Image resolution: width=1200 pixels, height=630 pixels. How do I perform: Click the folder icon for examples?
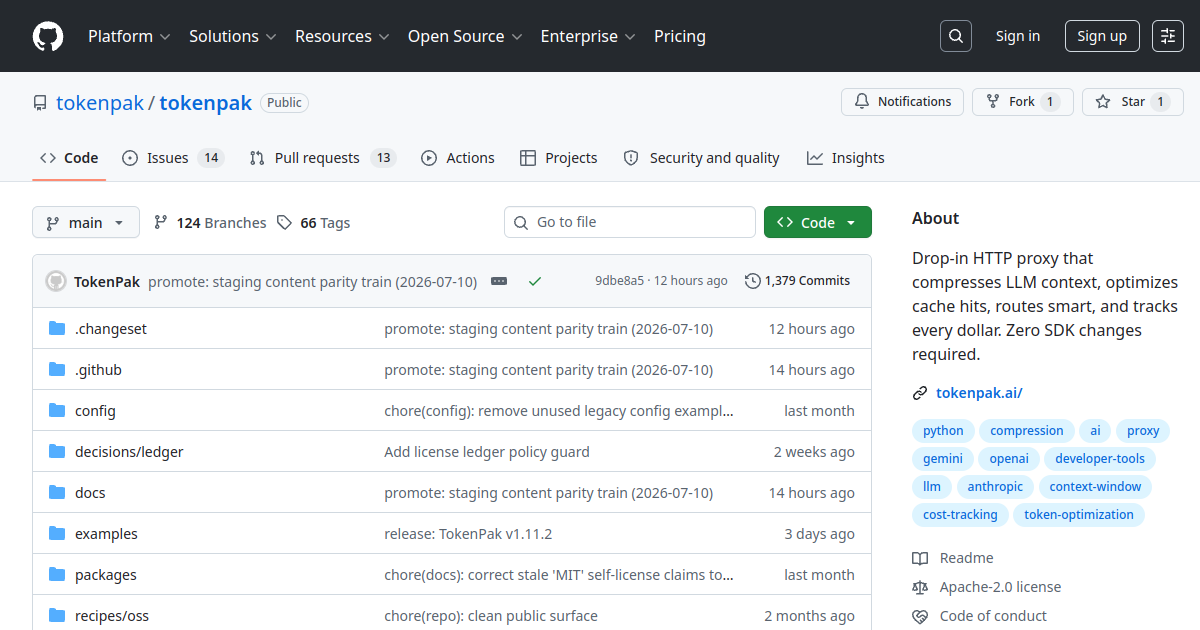coord(57,534)
